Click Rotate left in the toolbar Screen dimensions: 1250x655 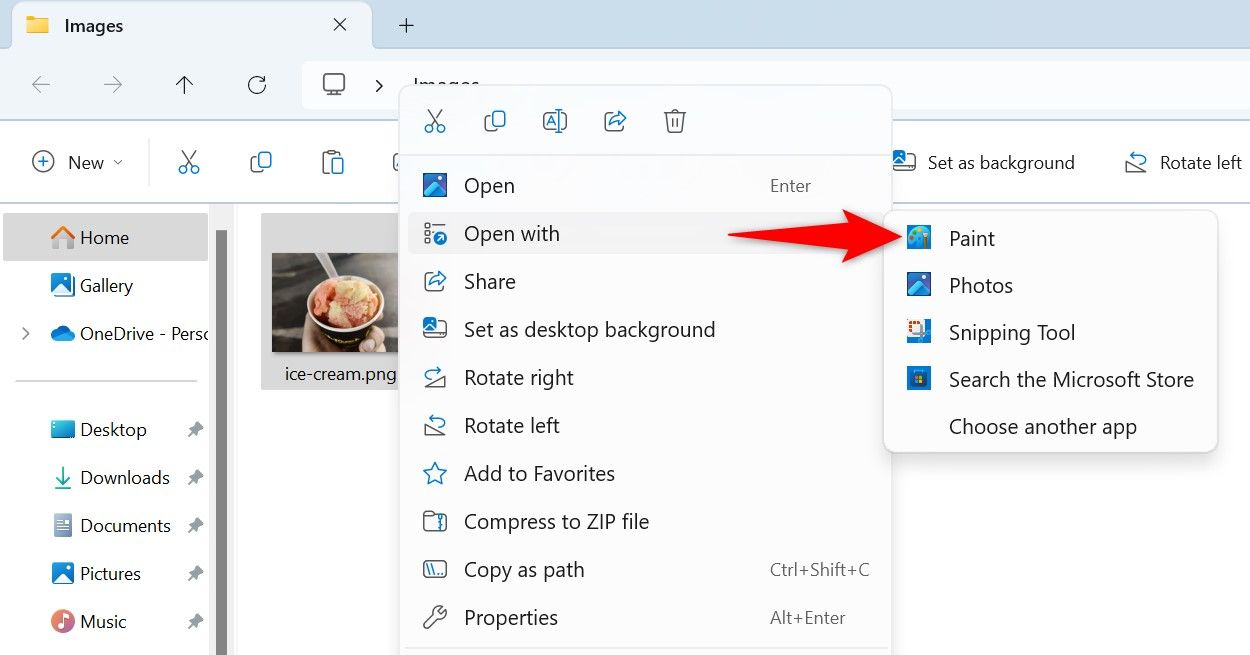click(x=1183, y=162)
